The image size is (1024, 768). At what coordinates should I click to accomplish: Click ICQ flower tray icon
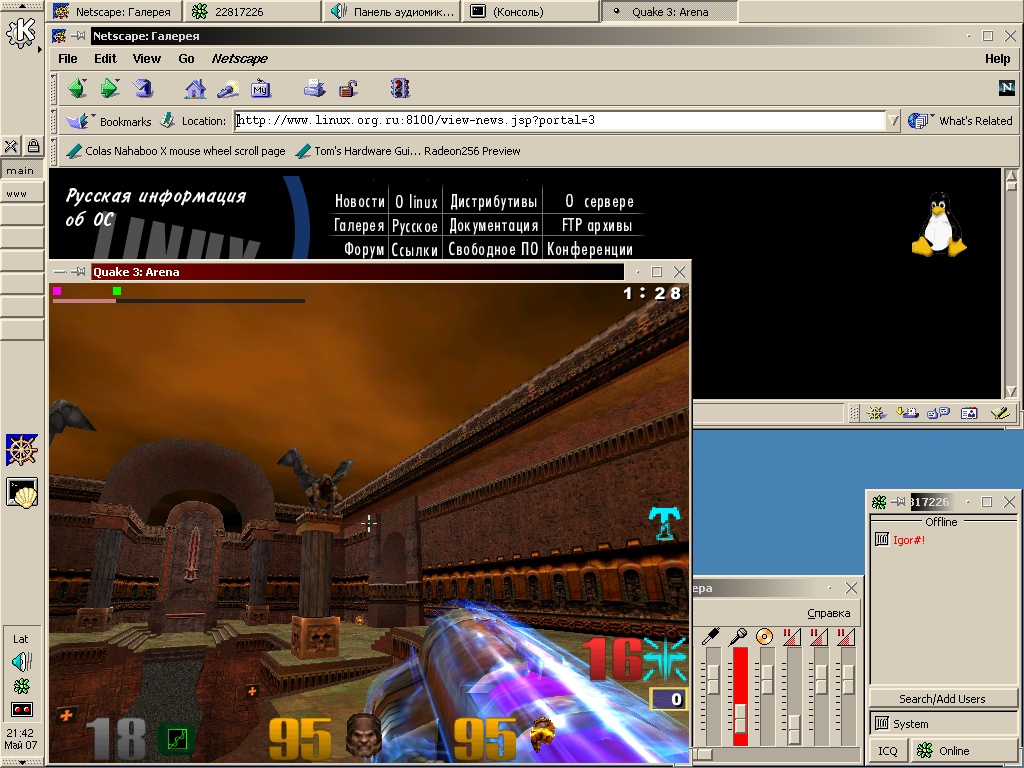coord(22,686)
